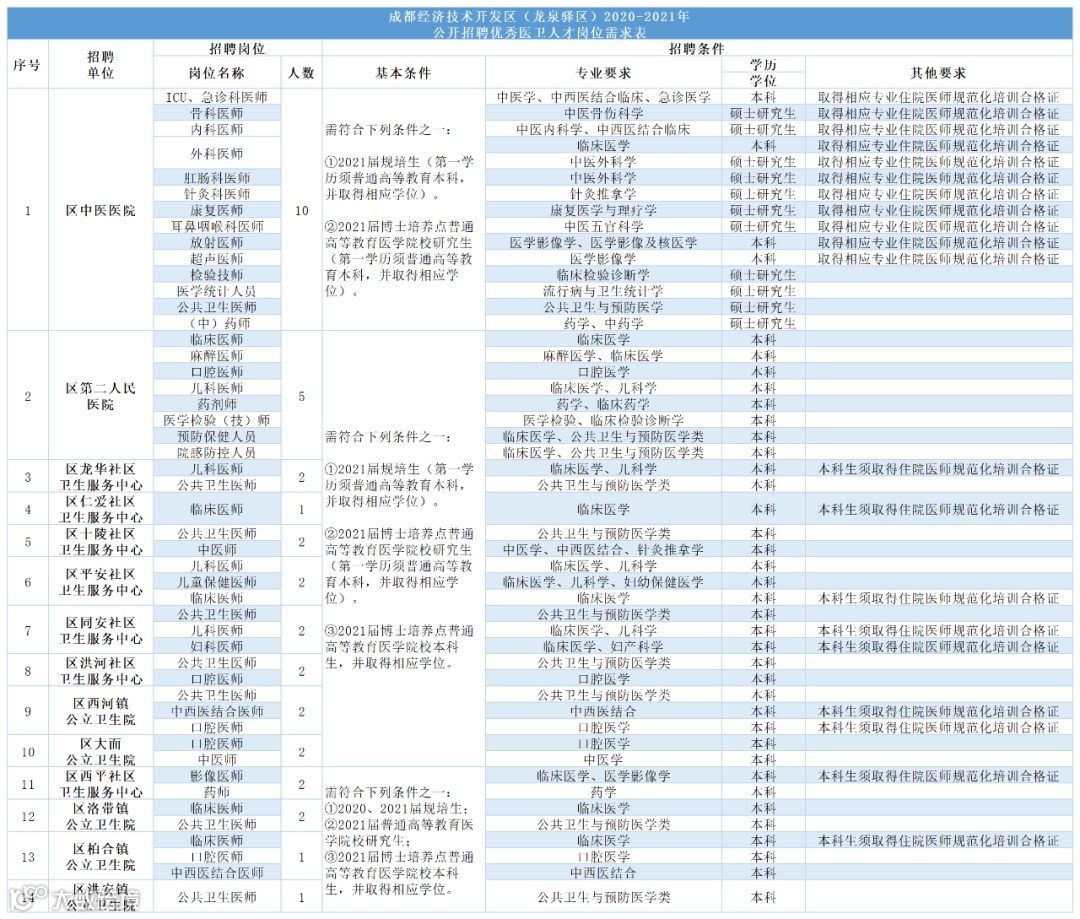The image size is (1080, 919).
Task: Select the 人数 column header
Action: coord(302,73)
